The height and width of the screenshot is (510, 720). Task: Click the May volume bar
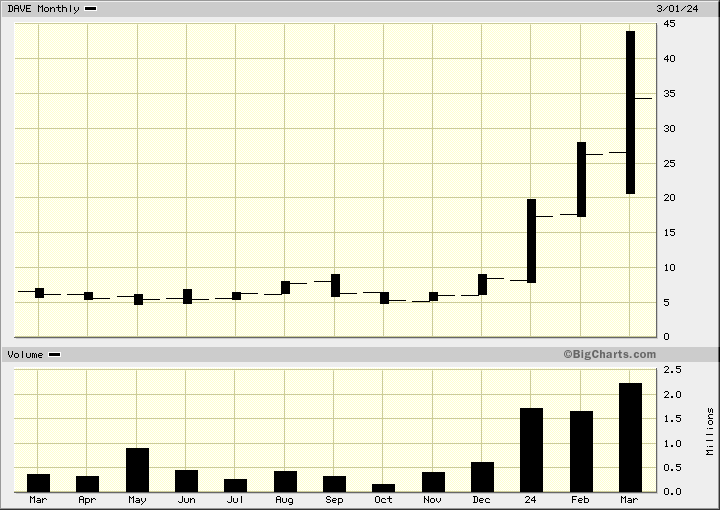pos(138,470)
